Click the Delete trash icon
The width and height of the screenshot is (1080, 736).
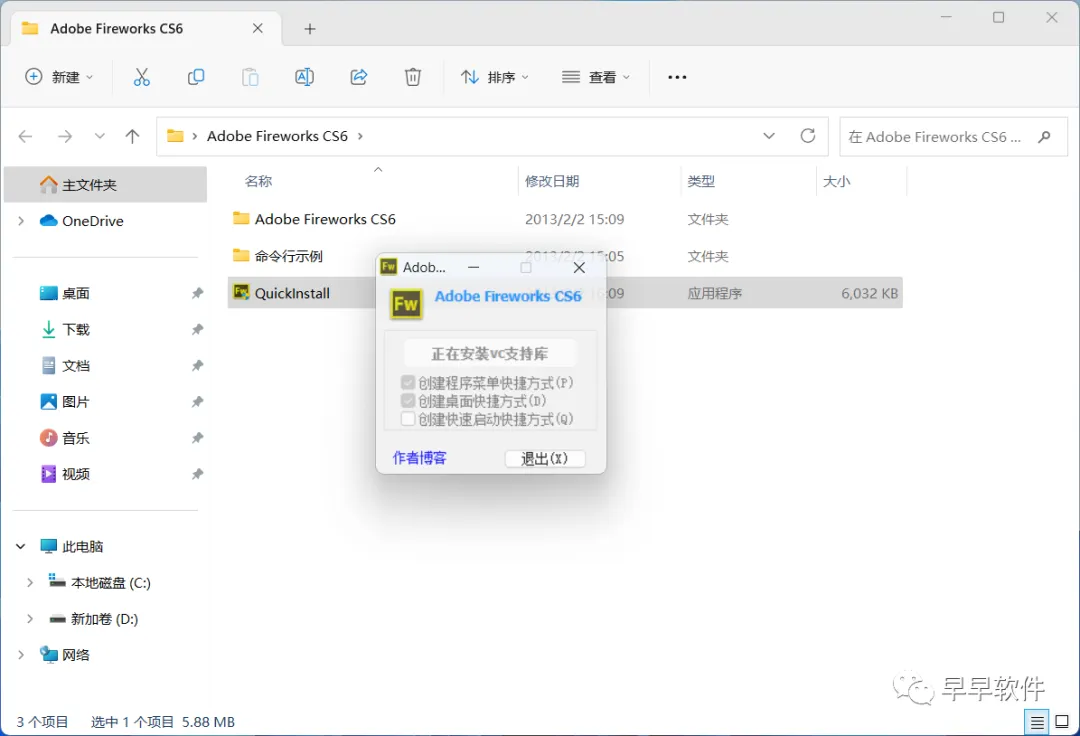pyautogui.click(x=413, y=77)
